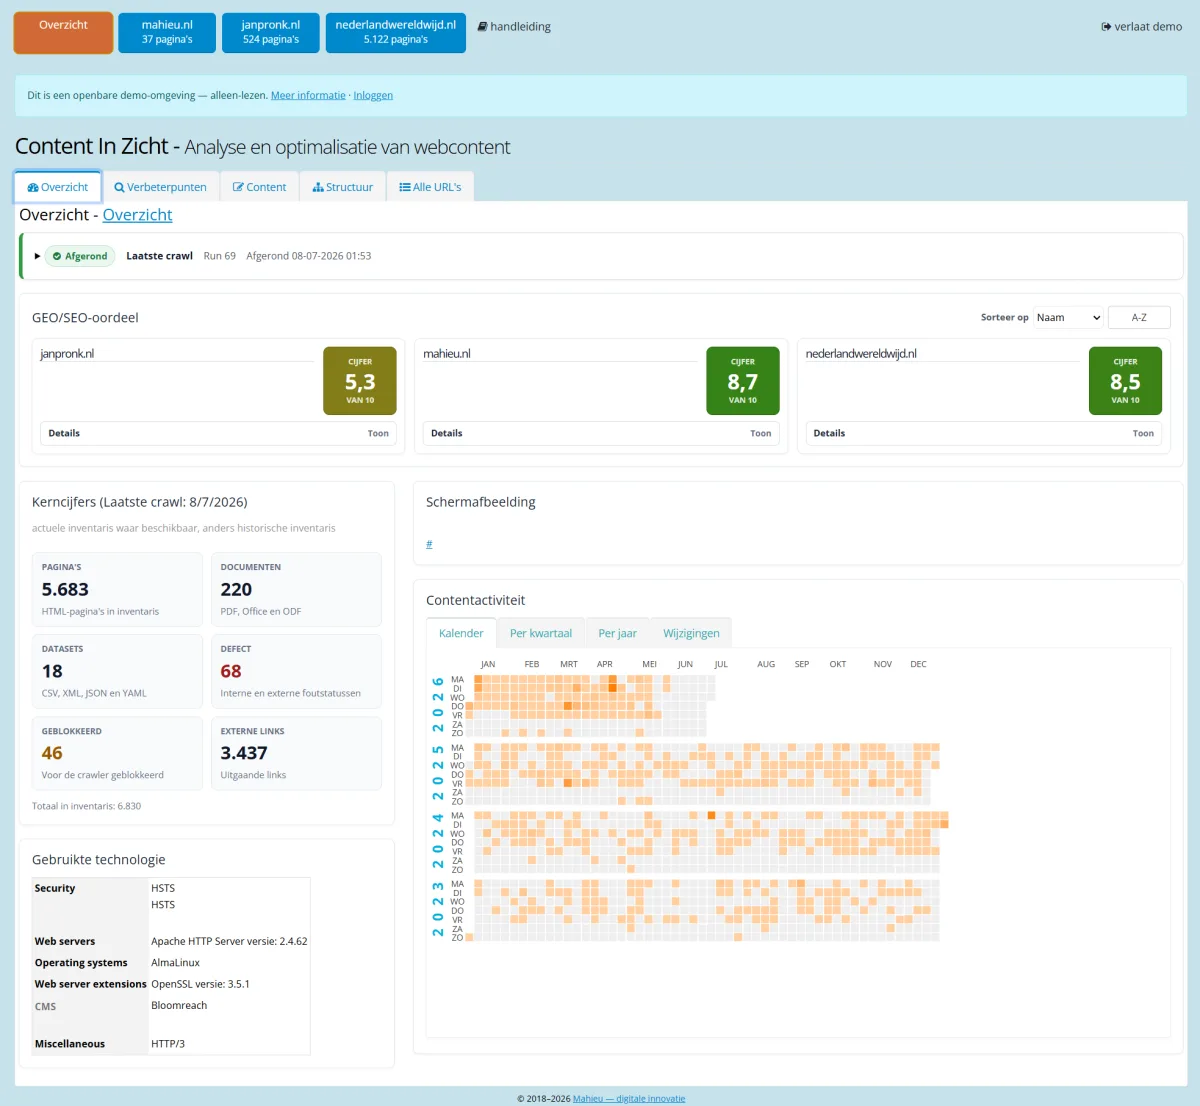Expand Details for mahieu.nl
Viewport: 1200px width, 1106px height.
click(601, 433)
